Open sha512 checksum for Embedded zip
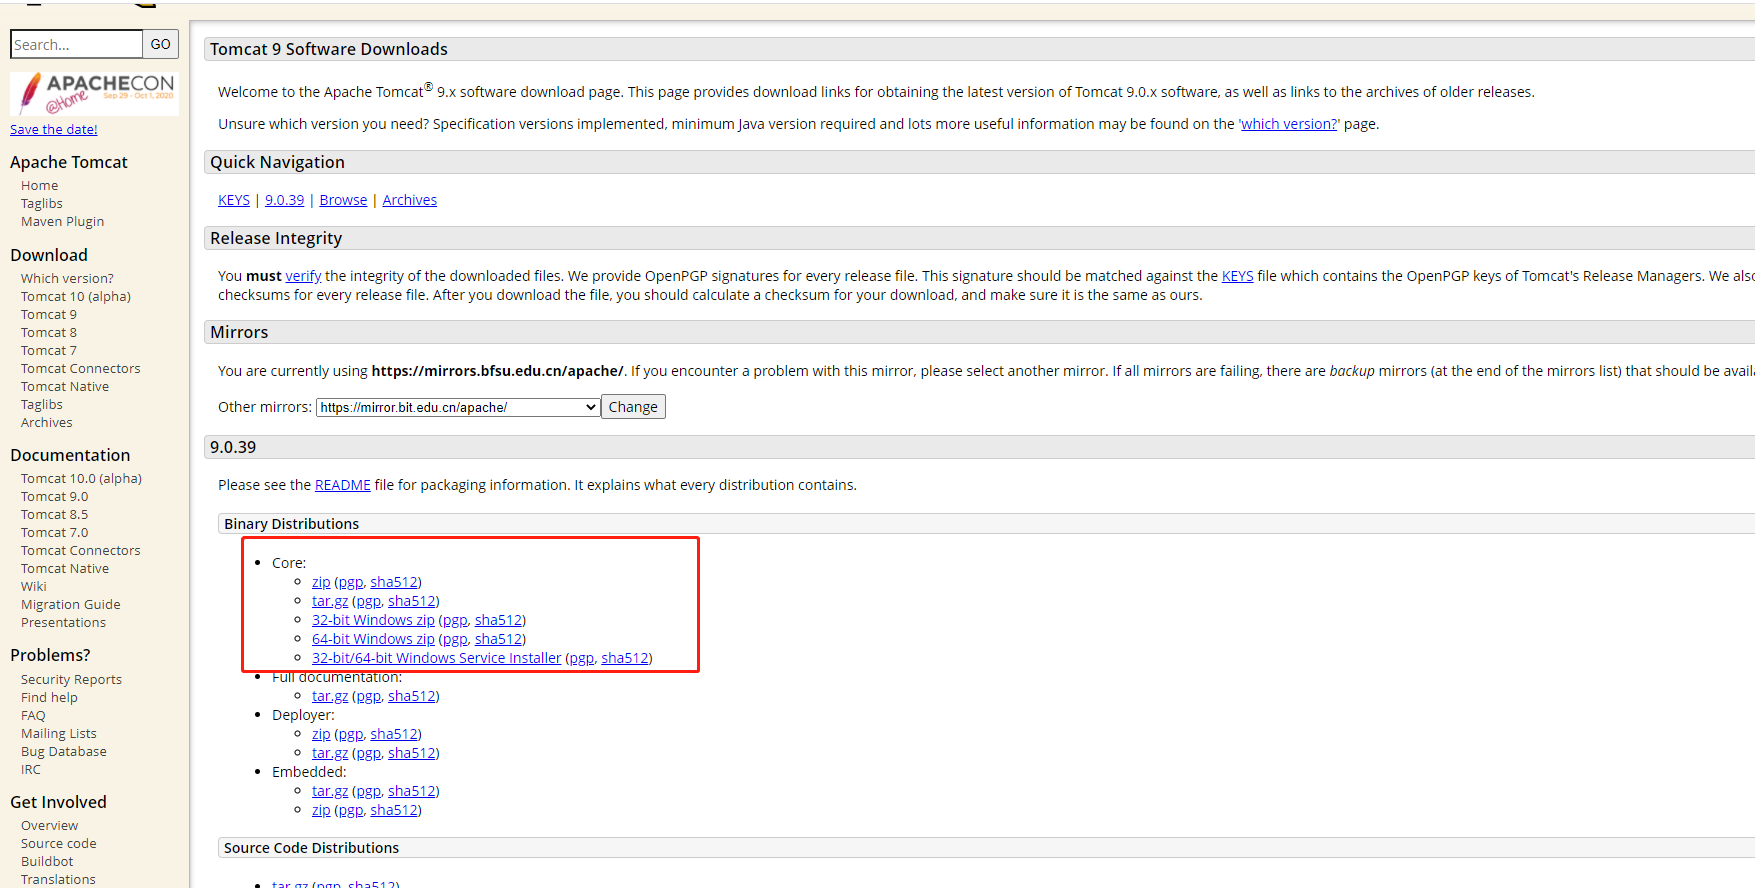This screenshot has width=1755, height=888. (394, 810)
